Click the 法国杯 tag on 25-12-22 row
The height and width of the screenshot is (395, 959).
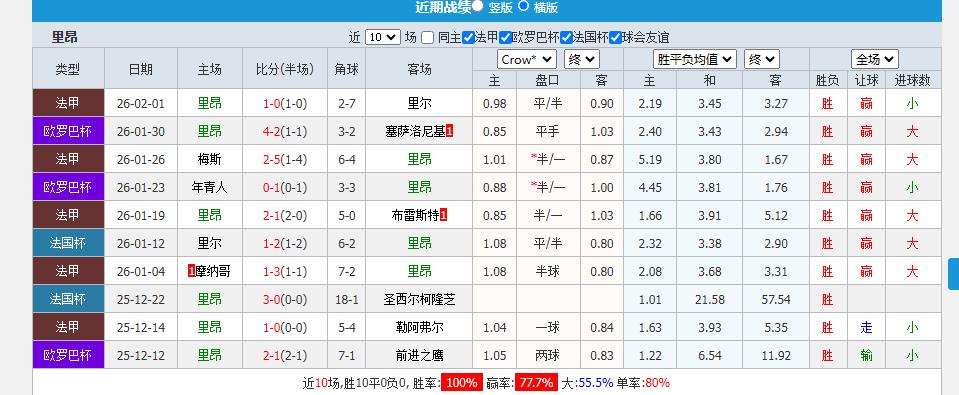click(x=68, y=300)
